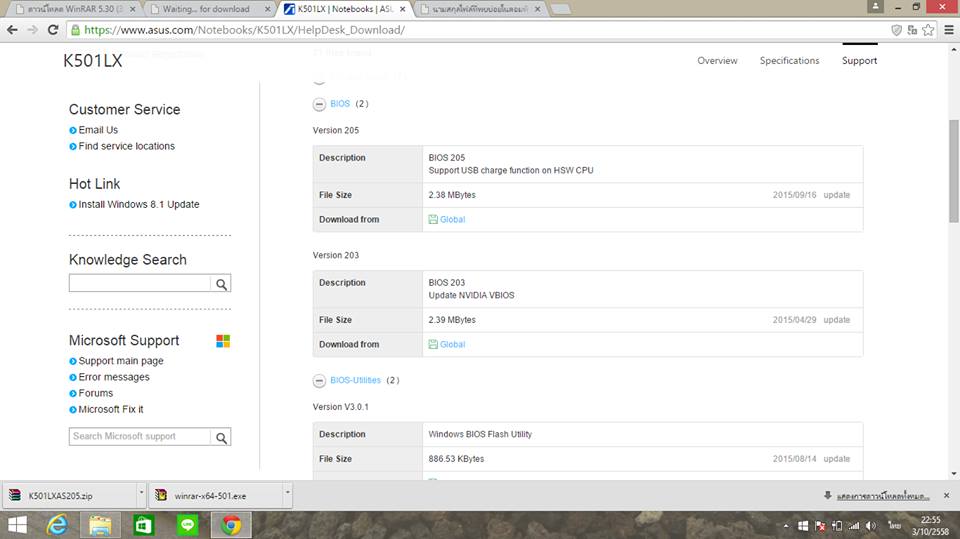Click the Version 205 heading text
960x539 pixels.
pos(336,130)
